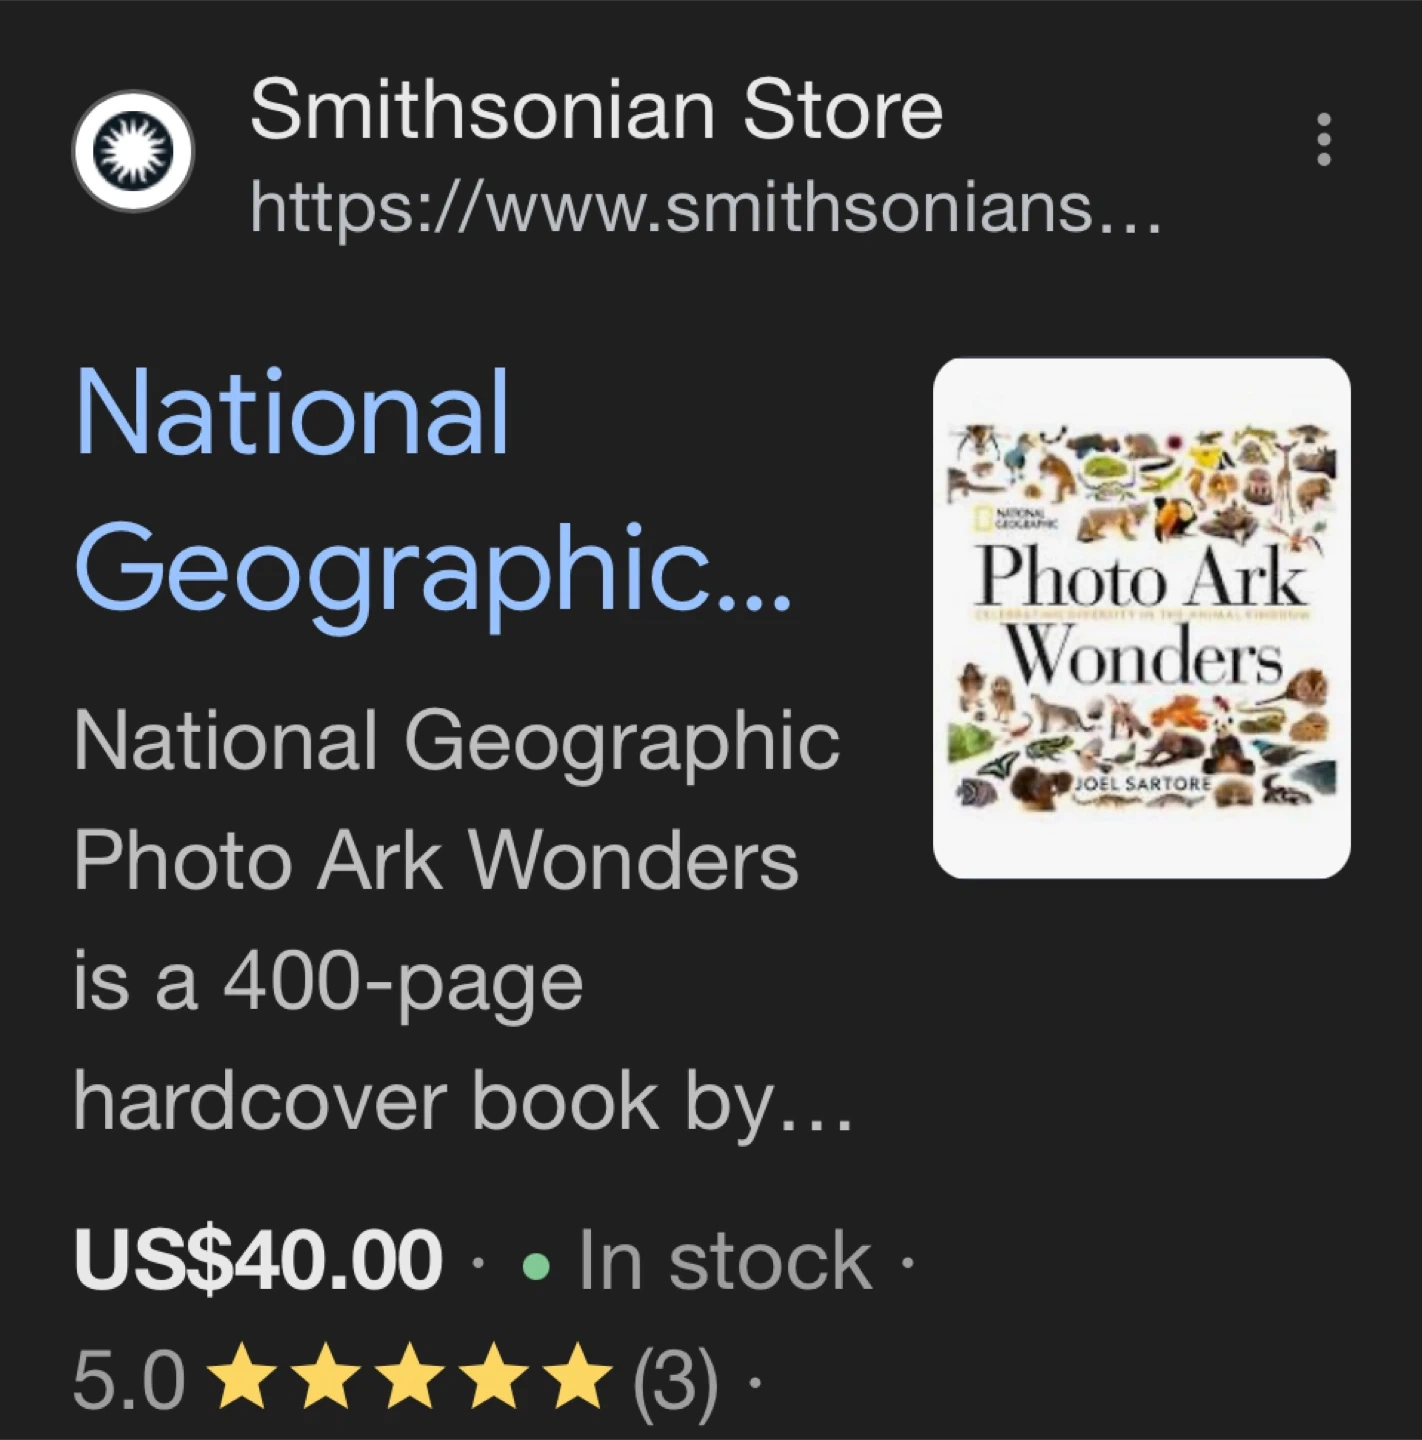The height and width of the screenshot is (1440, 1422).
Task: Click the Smithsonian Store site name
Action: tap(596, 110)
